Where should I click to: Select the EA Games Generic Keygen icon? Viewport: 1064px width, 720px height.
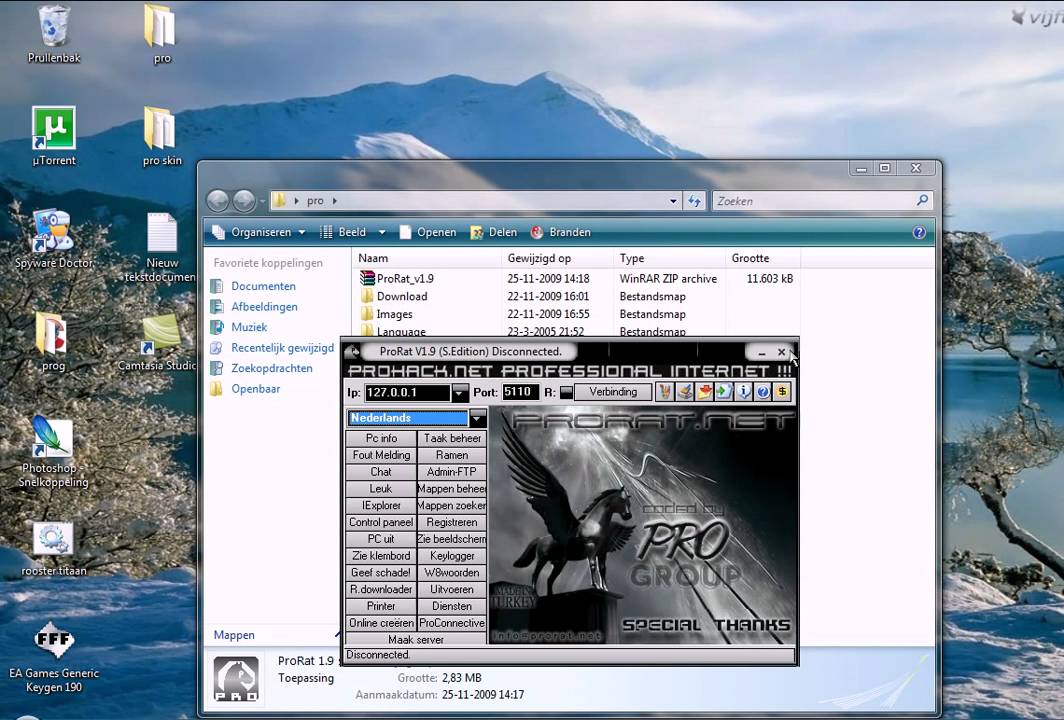tap(54, 657)
